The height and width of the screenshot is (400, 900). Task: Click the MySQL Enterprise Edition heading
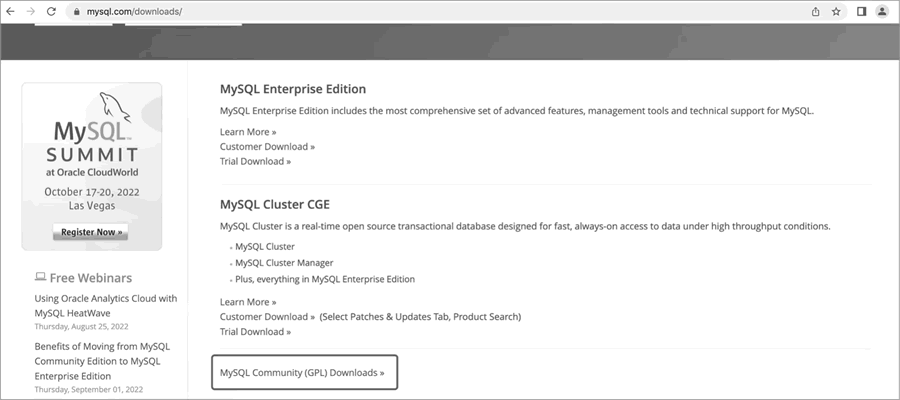point(293,89)
